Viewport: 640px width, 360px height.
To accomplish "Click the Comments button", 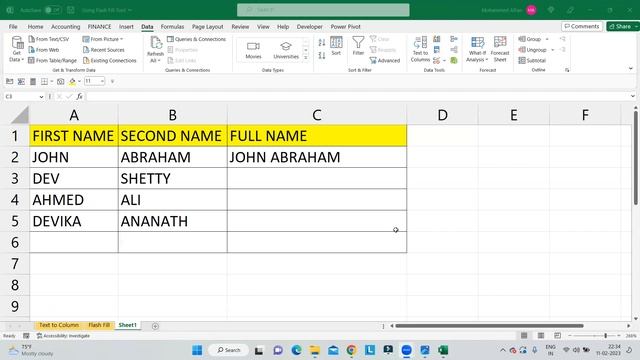I will [582, 26].
